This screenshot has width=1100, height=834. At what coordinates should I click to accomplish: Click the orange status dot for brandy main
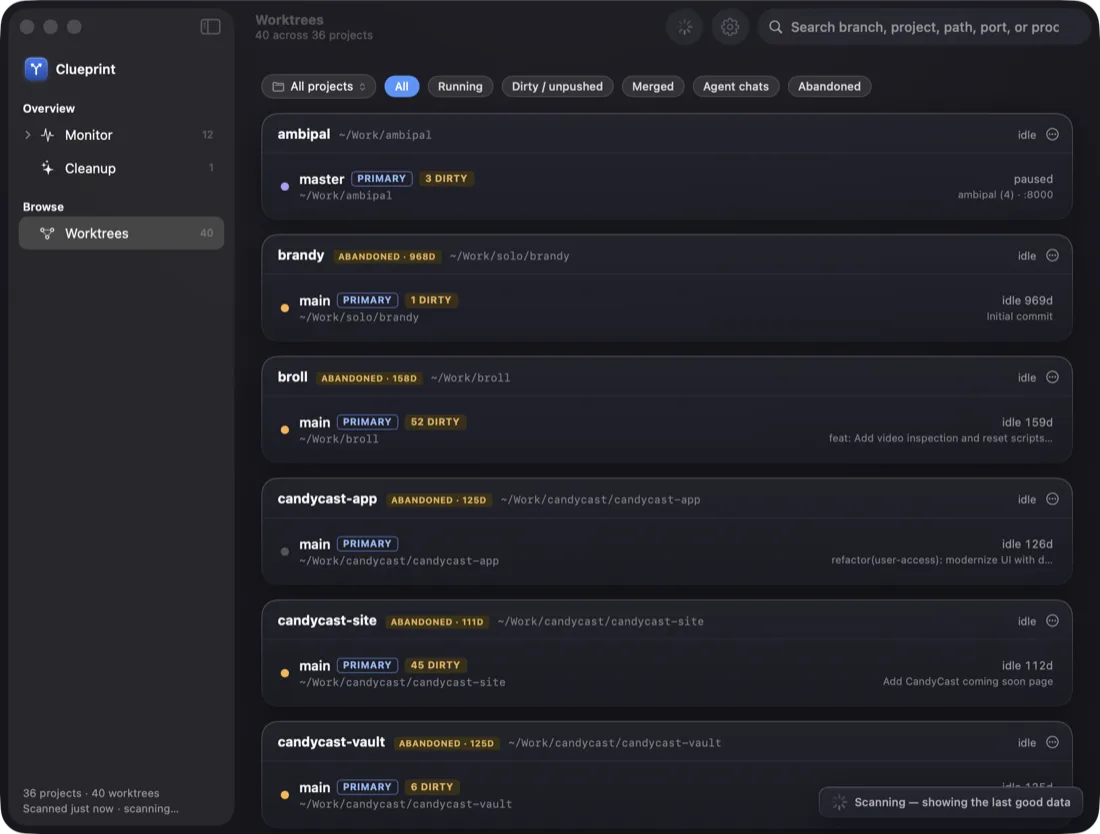click(285, 308)
